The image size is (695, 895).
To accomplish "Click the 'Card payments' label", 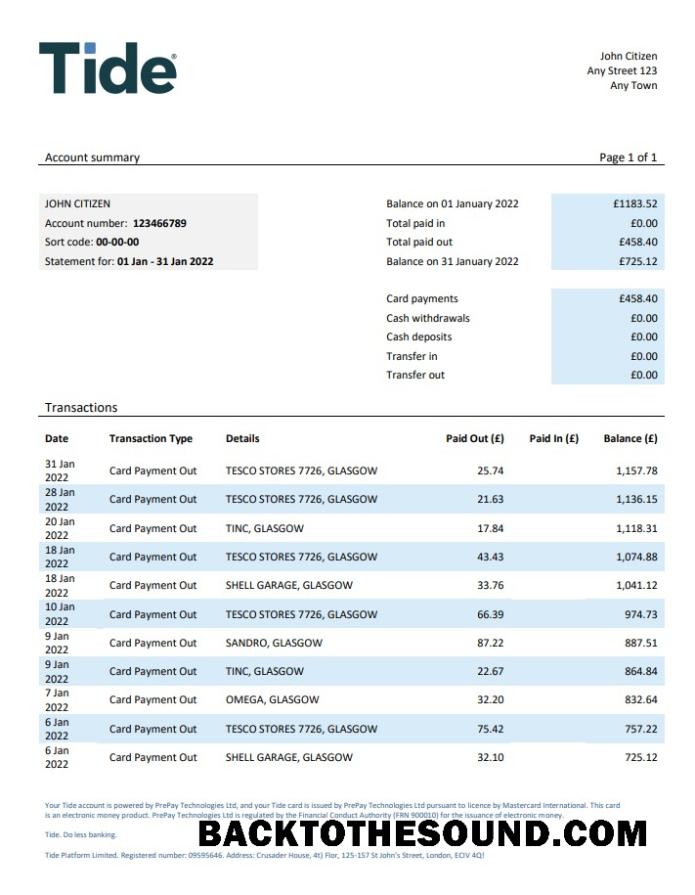I will (422, 299).
